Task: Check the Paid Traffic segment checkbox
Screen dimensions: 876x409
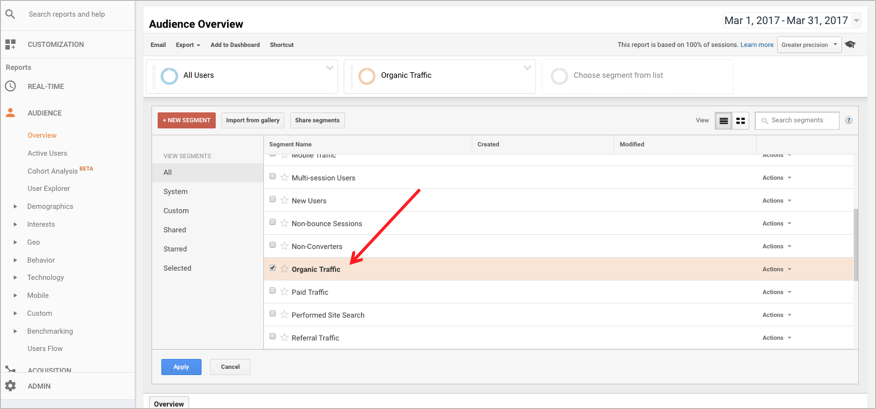Action: coord(272,291)
